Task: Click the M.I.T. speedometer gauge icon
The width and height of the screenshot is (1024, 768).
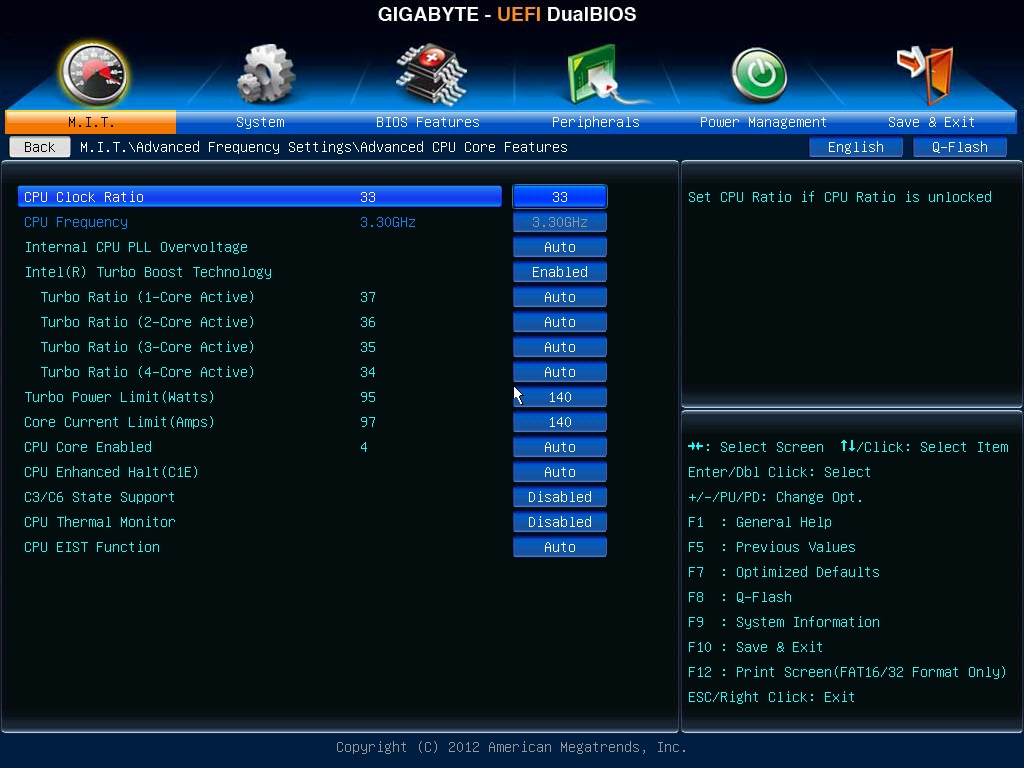Action: (x=93, y=74)
